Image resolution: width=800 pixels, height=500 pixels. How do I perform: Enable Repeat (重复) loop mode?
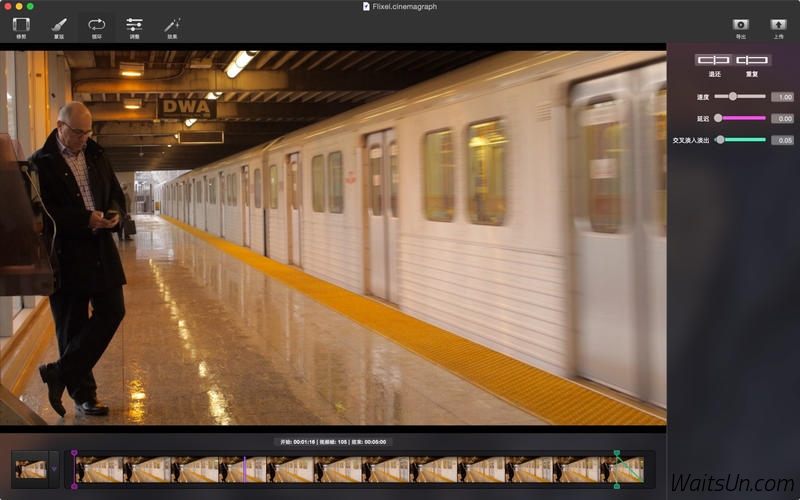[x=752, y=60]
